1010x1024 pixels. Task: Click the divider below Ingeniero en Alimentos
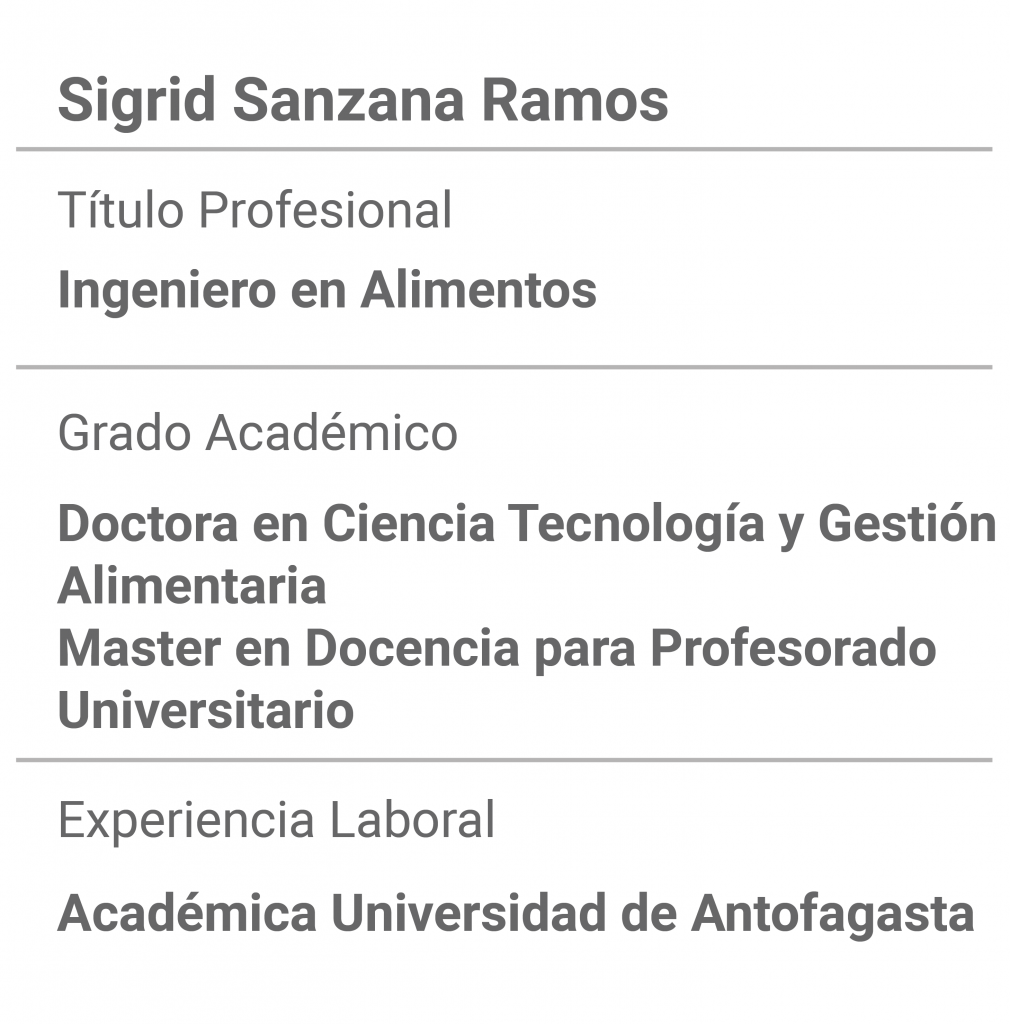click(504, 368)
